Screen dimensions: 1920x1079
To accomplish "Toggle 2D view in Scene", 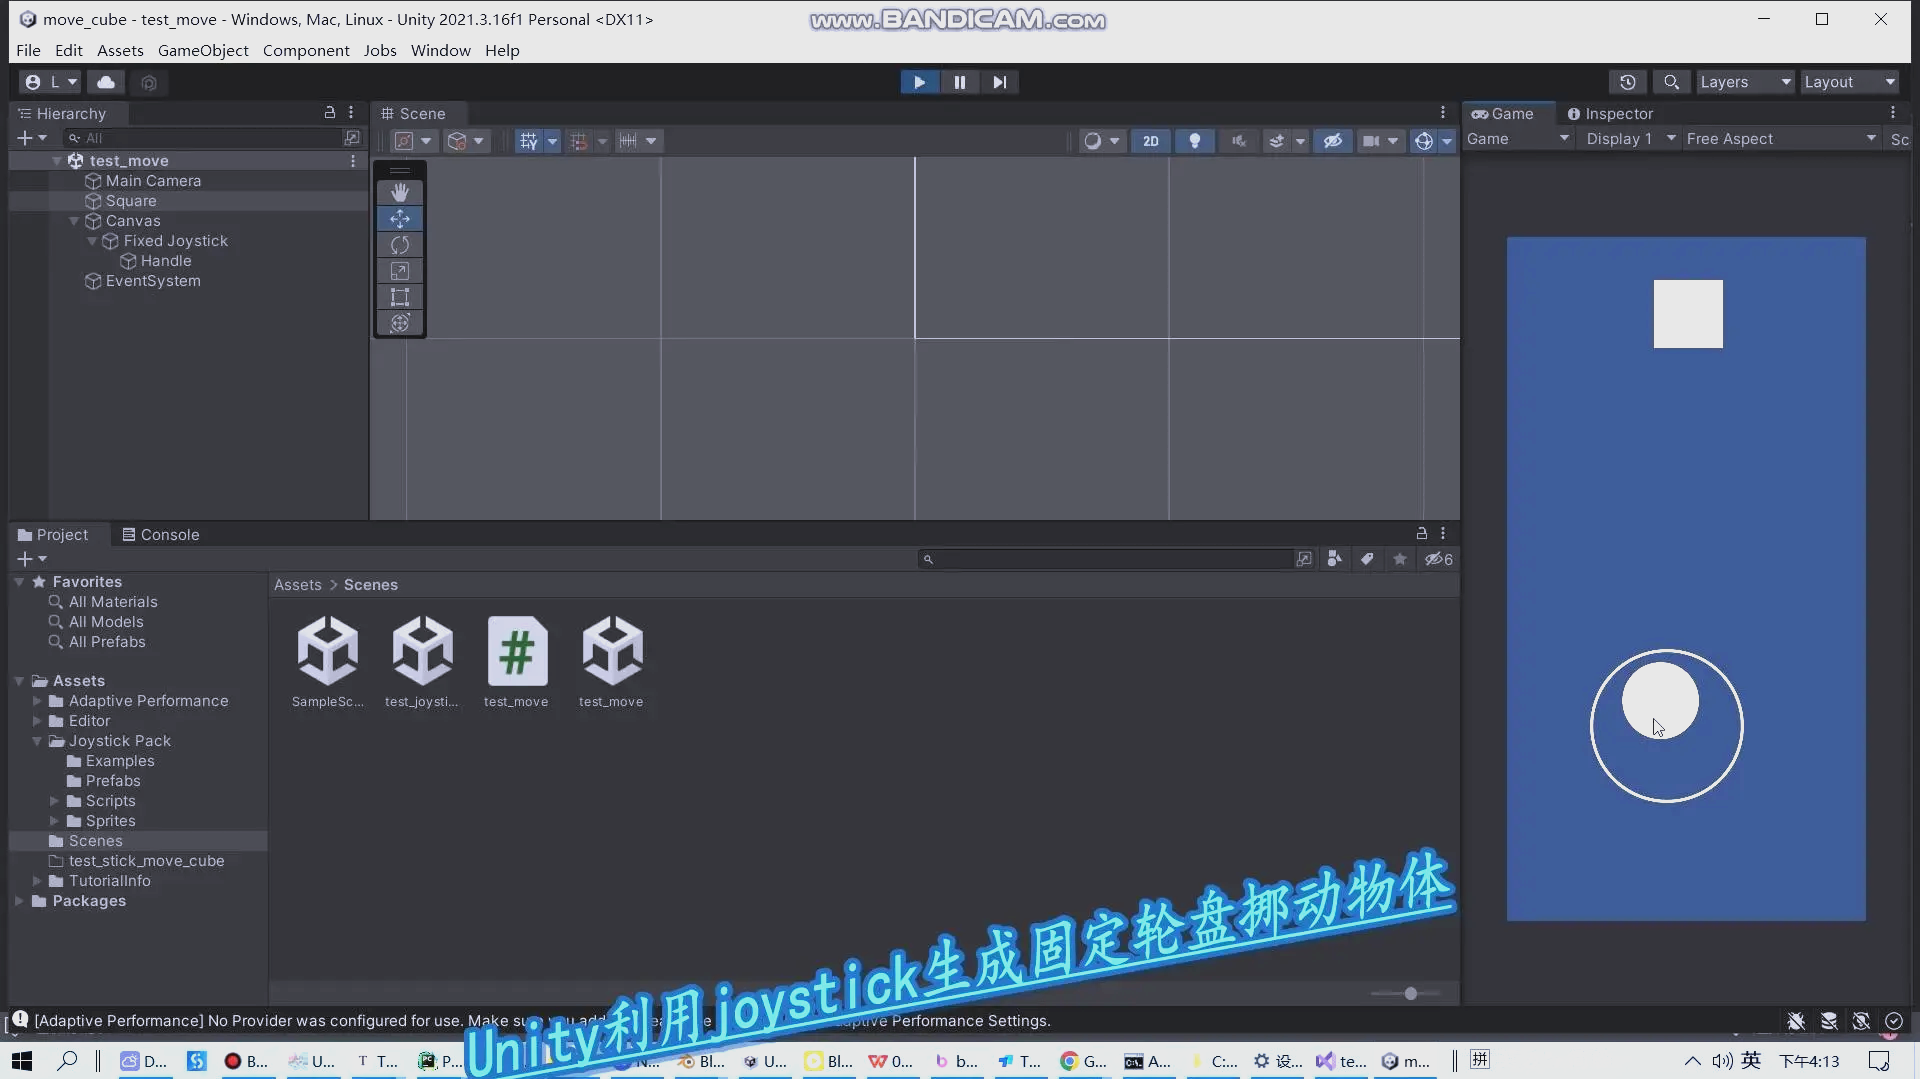I will [x=1151, y=141].
